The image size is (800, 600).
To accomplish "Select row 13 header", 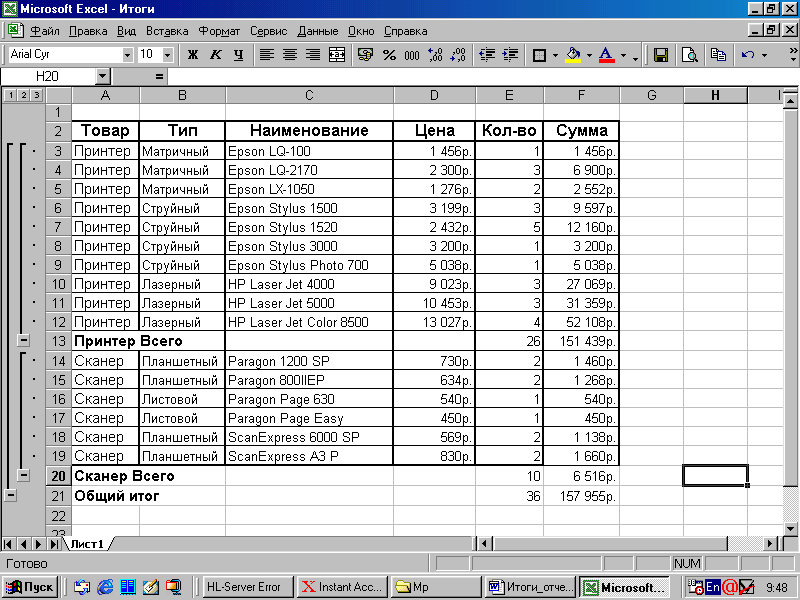I will (x=58, y=341).
